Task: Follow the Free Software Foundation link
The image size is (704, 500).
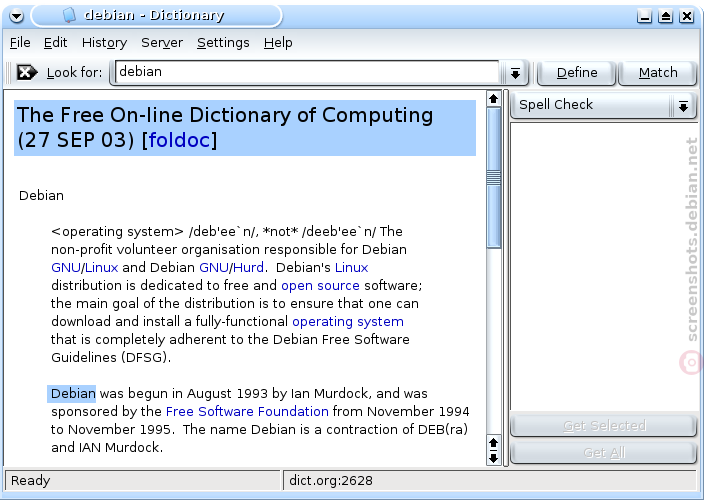Action: [247, 412]
